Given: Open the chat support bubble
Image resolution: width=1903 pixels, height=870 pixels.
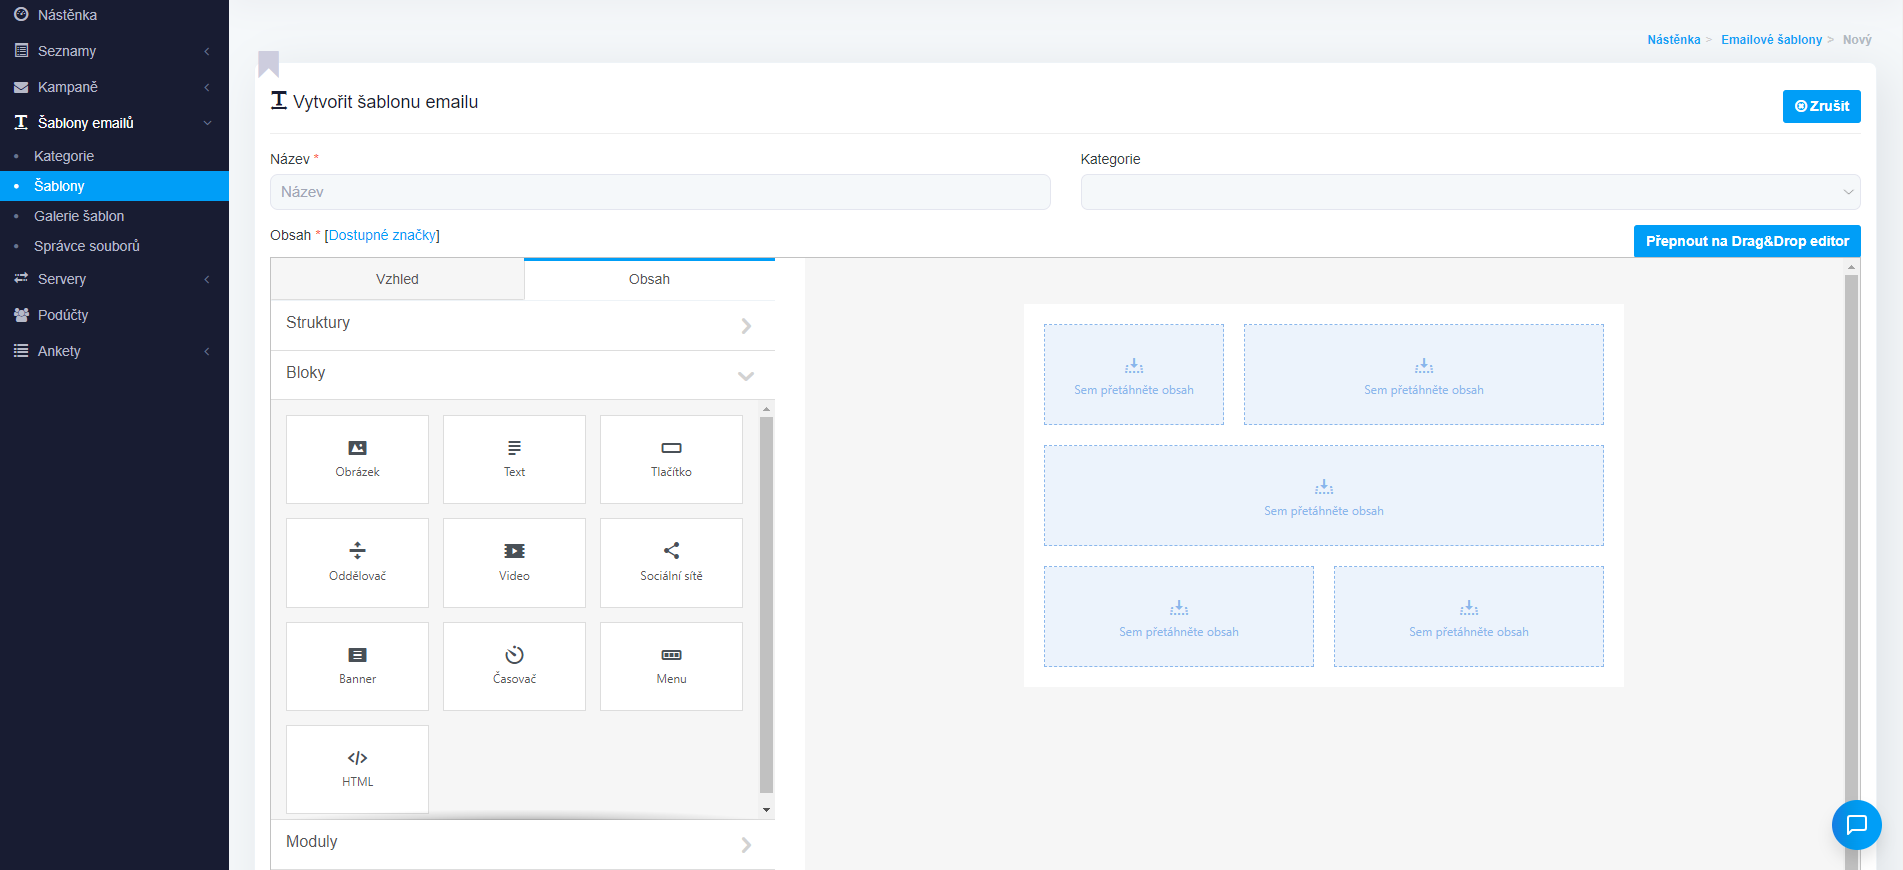Looking at the screenshot, I should point(1857,825).
